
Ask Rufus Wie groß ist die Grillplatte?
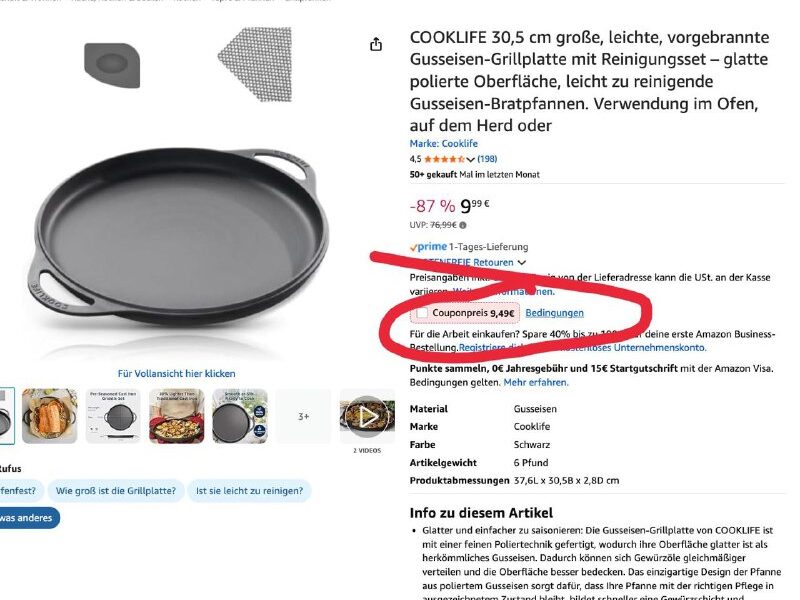pos(116,491)
